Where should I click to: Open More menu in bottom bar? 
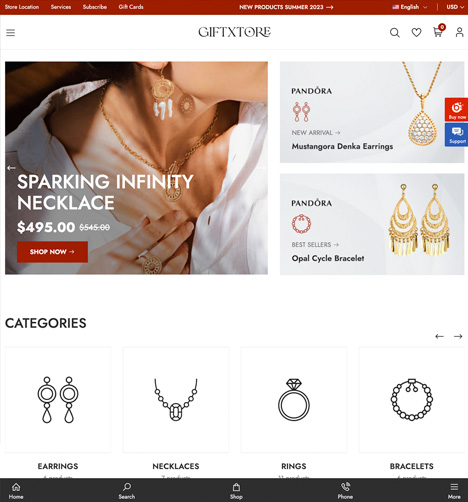(x=454, y=491)
